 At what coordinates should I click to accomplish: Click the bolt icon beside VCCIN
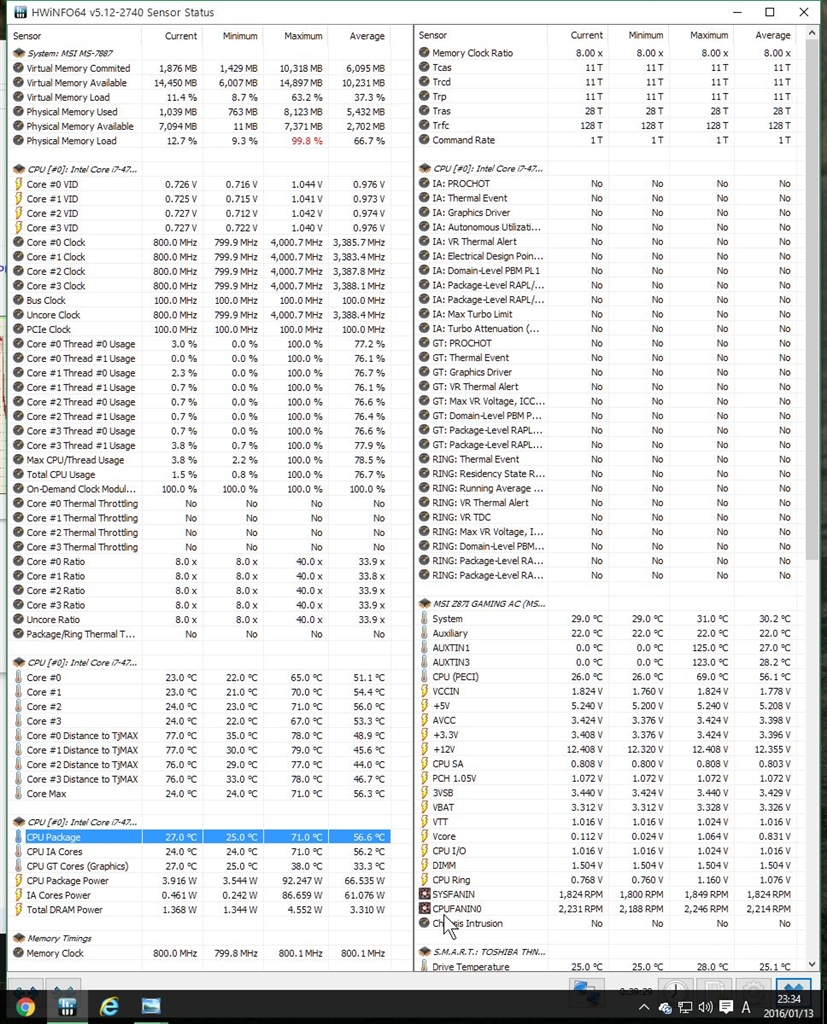point(425,691)
